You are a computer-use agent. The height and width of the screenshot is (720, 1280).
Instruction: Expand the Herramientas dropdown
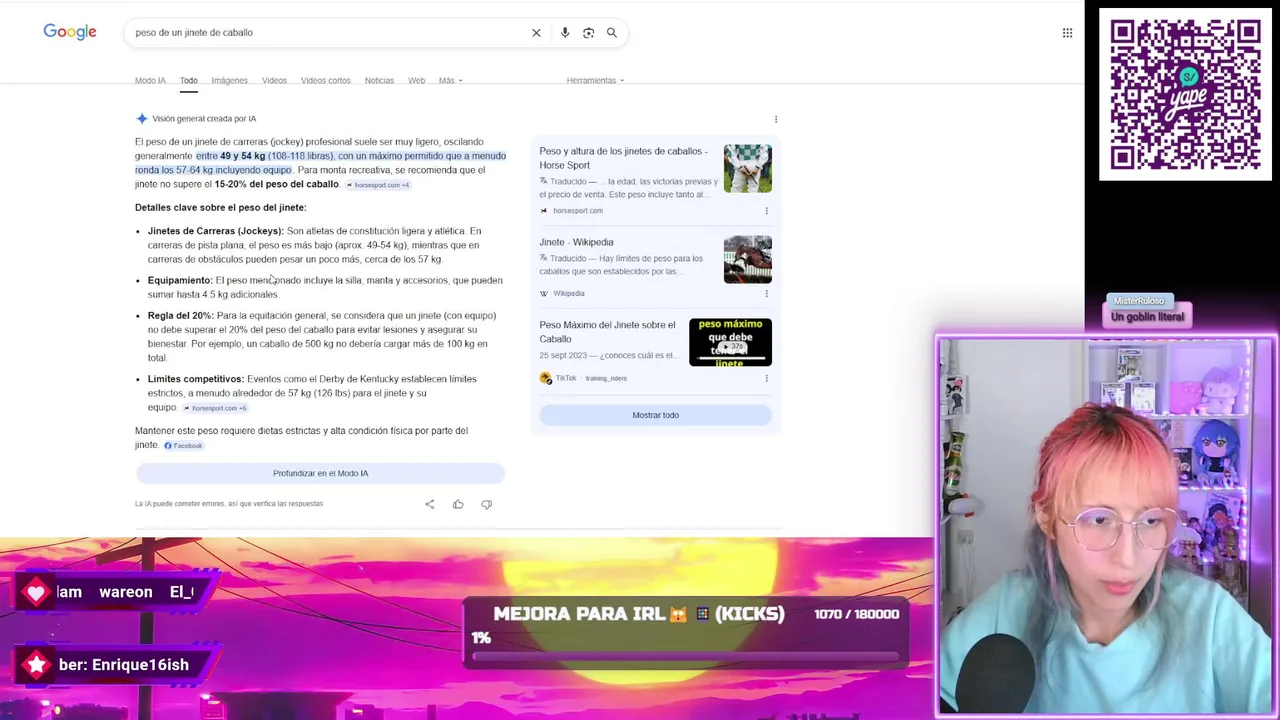click(595, 80)
